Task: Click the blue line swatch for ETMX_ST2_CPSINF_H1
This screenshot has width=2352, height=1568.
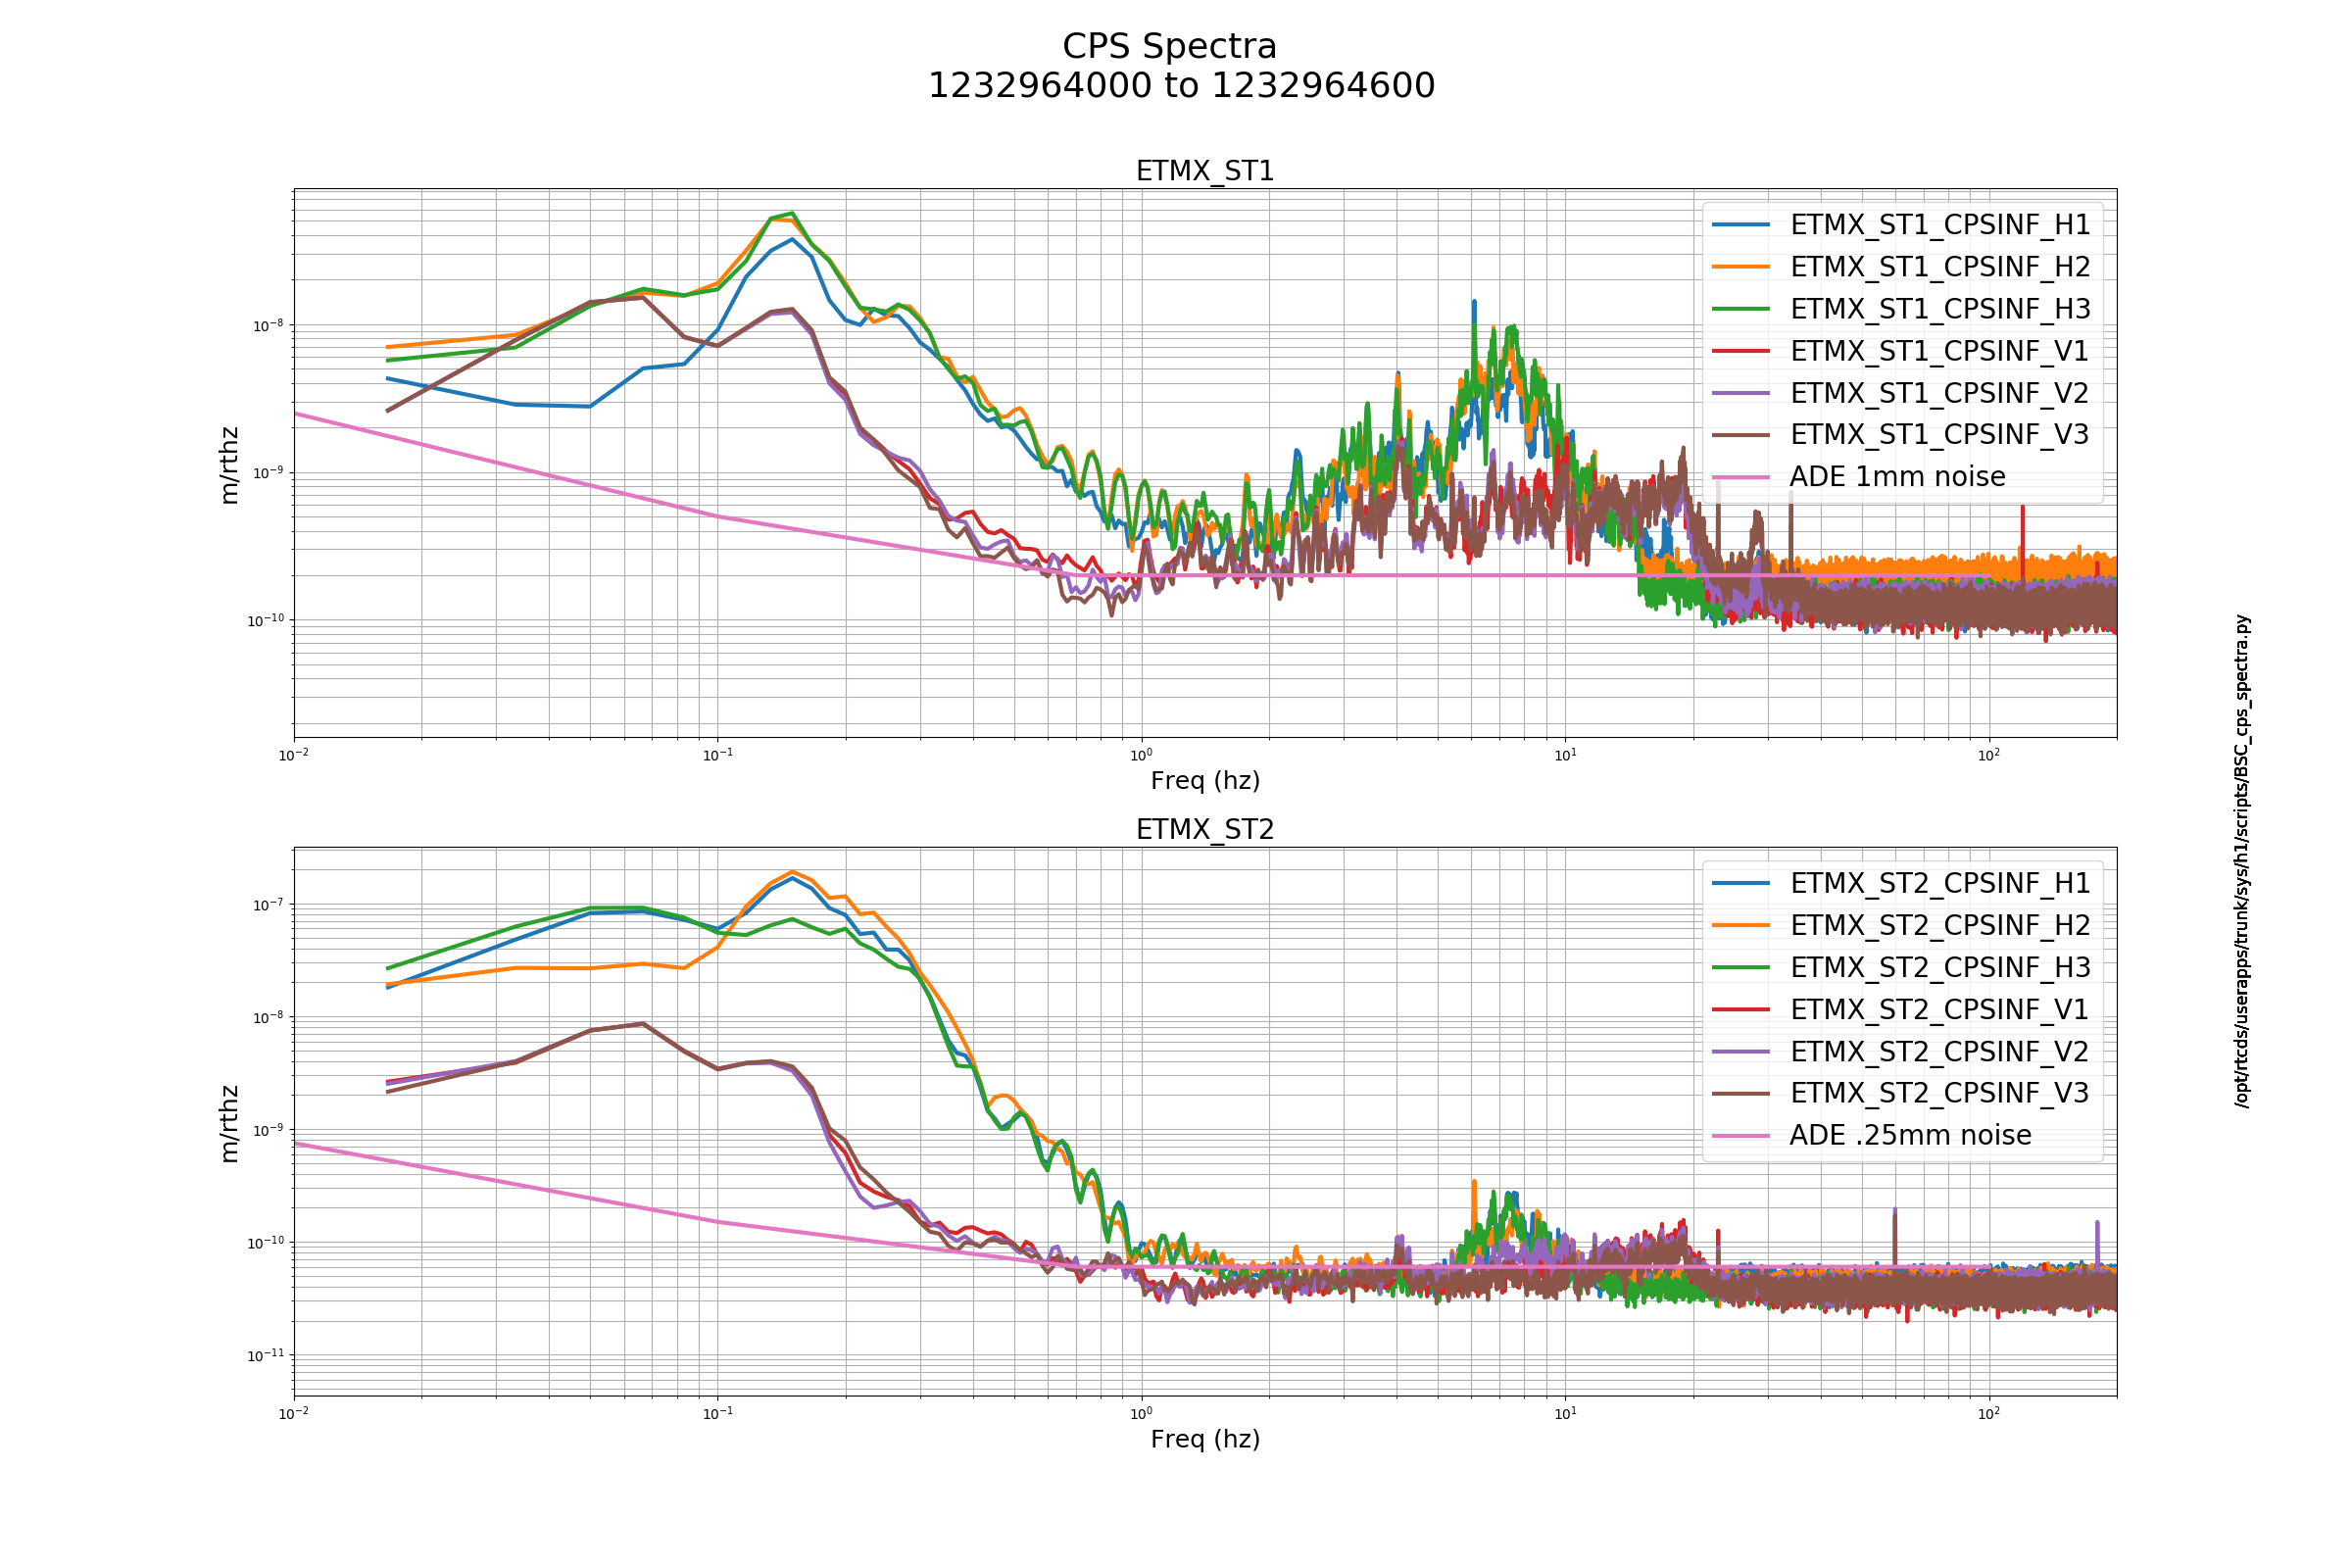Action: (x=1741, y=884)
